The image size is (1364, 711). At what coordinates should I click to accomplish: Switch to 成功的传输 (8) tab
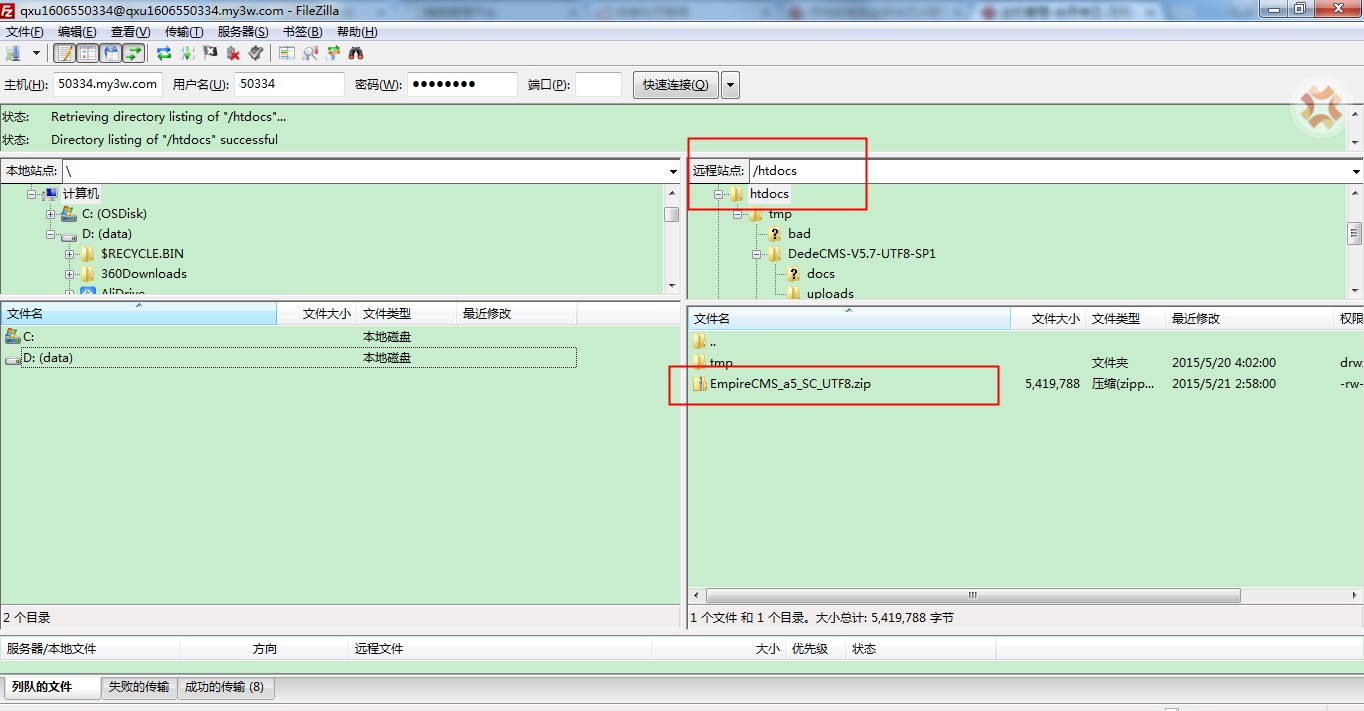224,687
